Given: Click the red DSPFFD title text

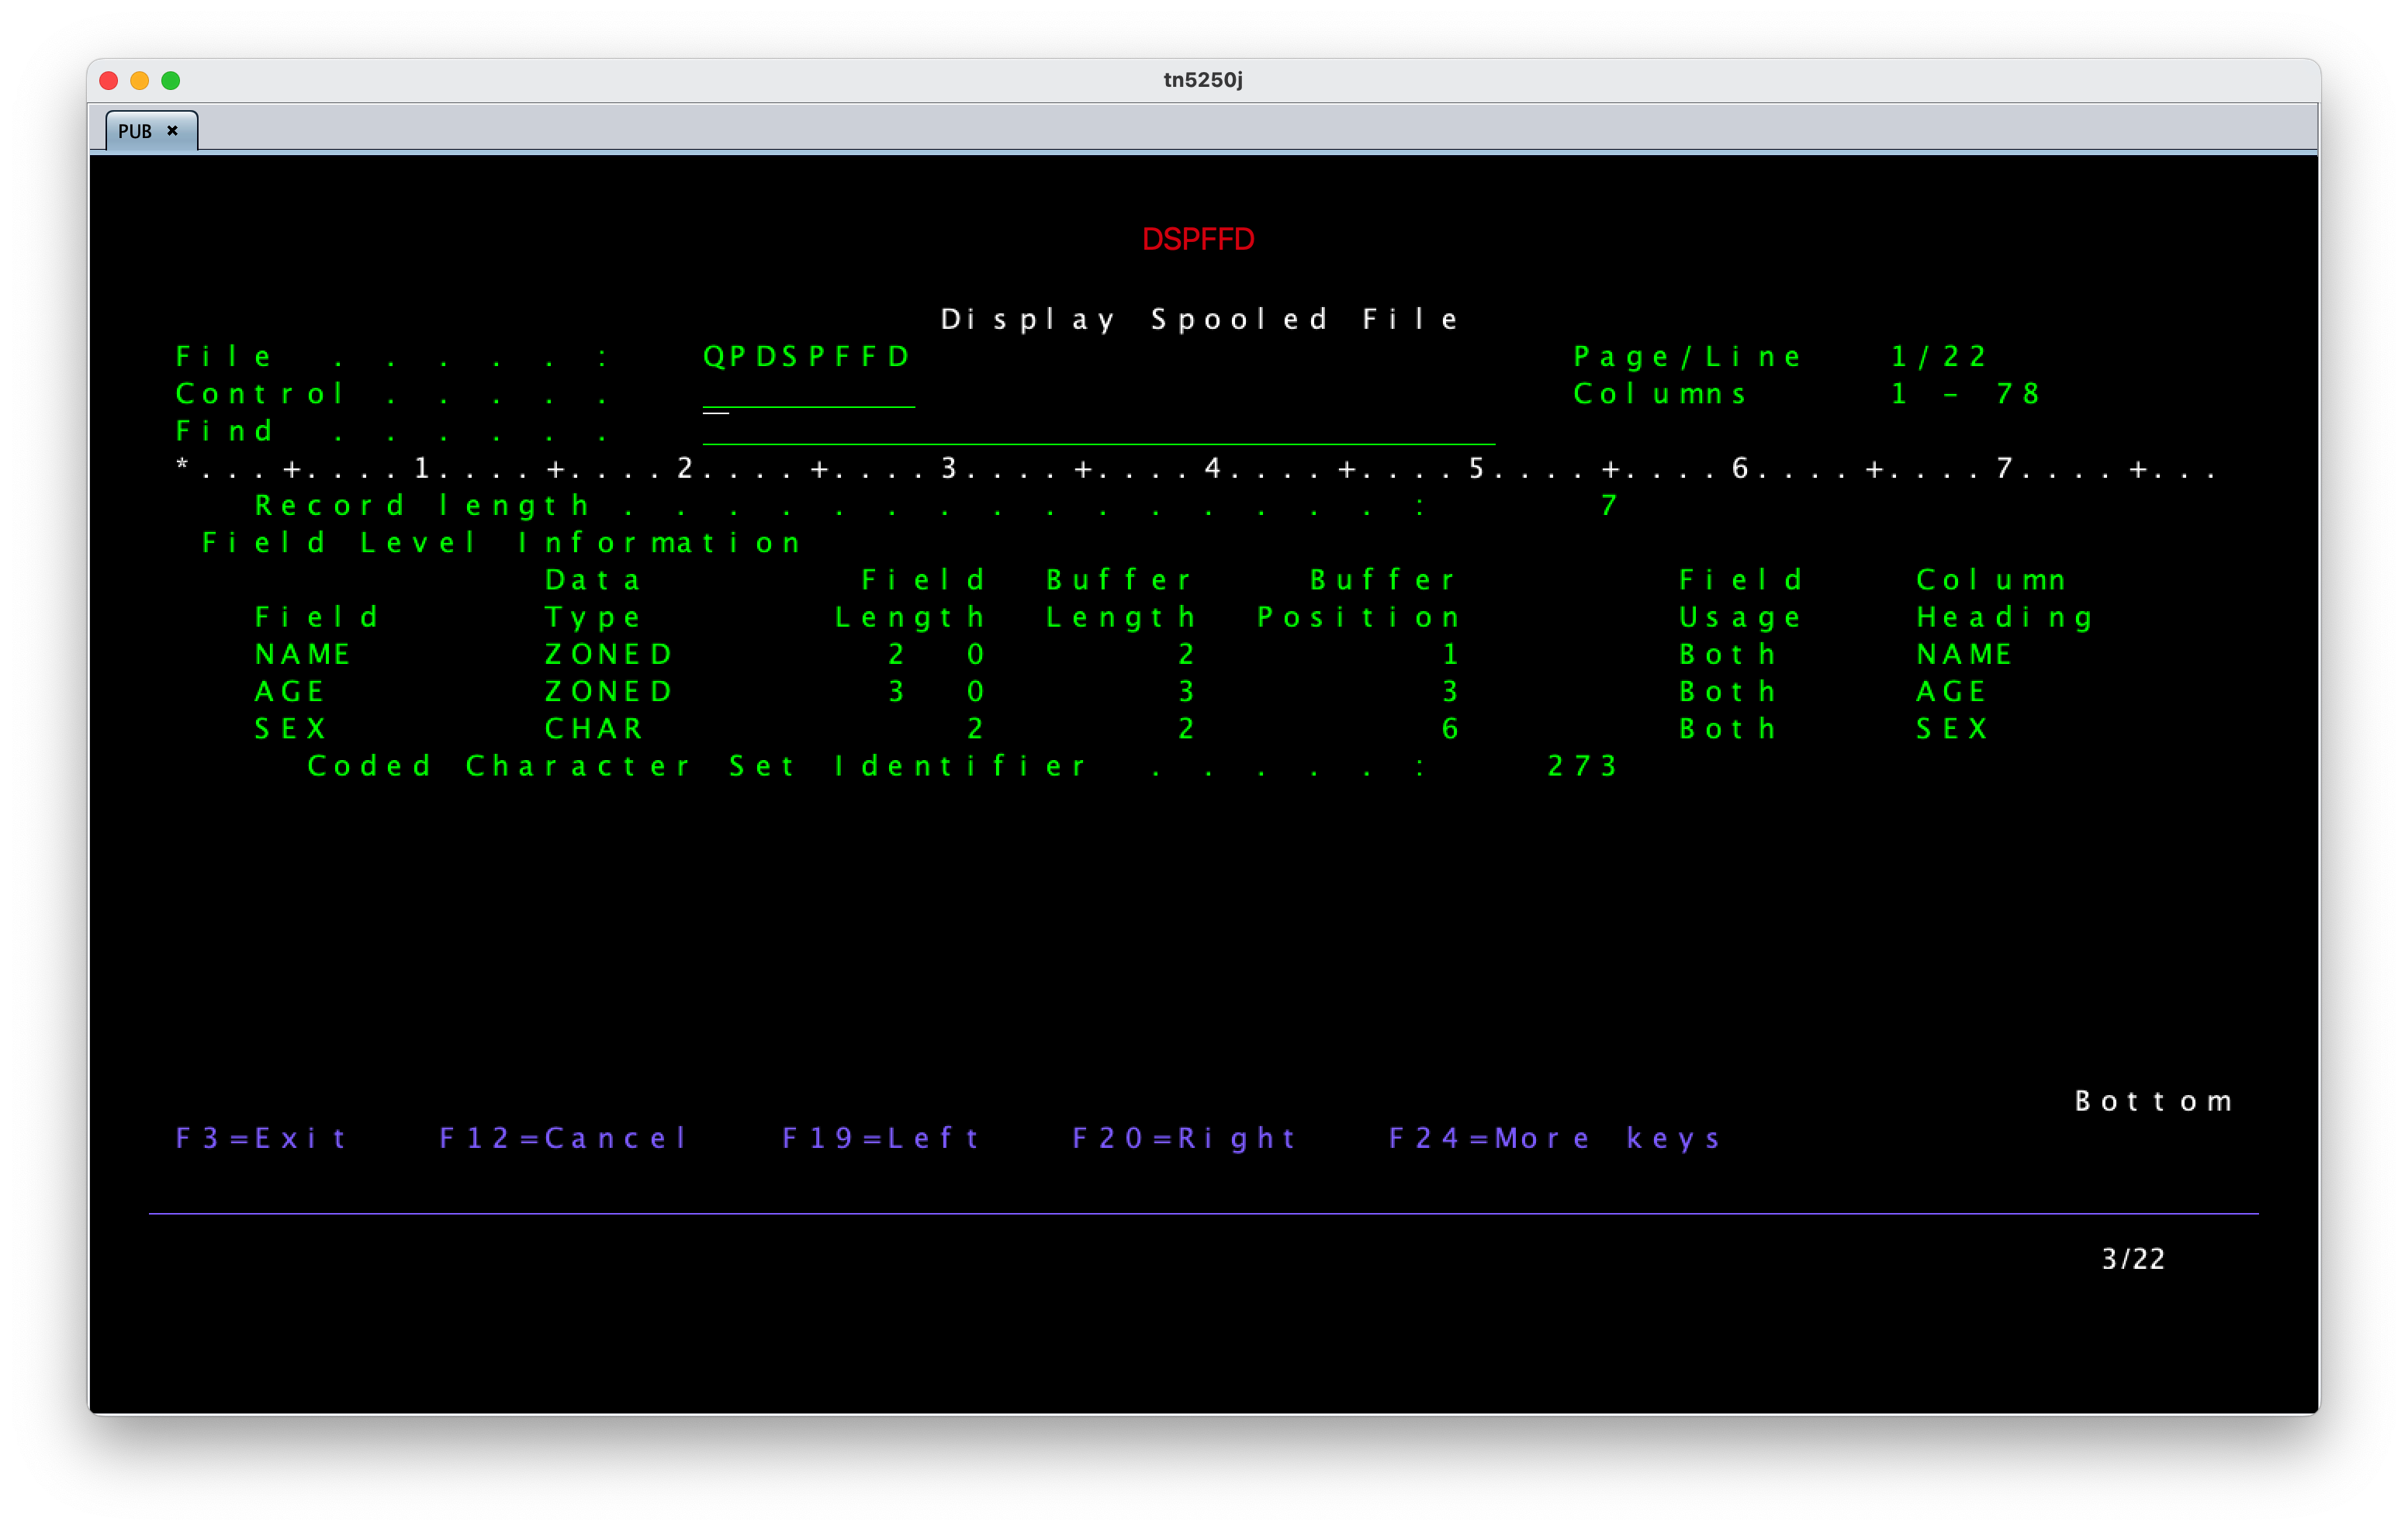Looking at the screenshot, I should [x=1198, y=239].
